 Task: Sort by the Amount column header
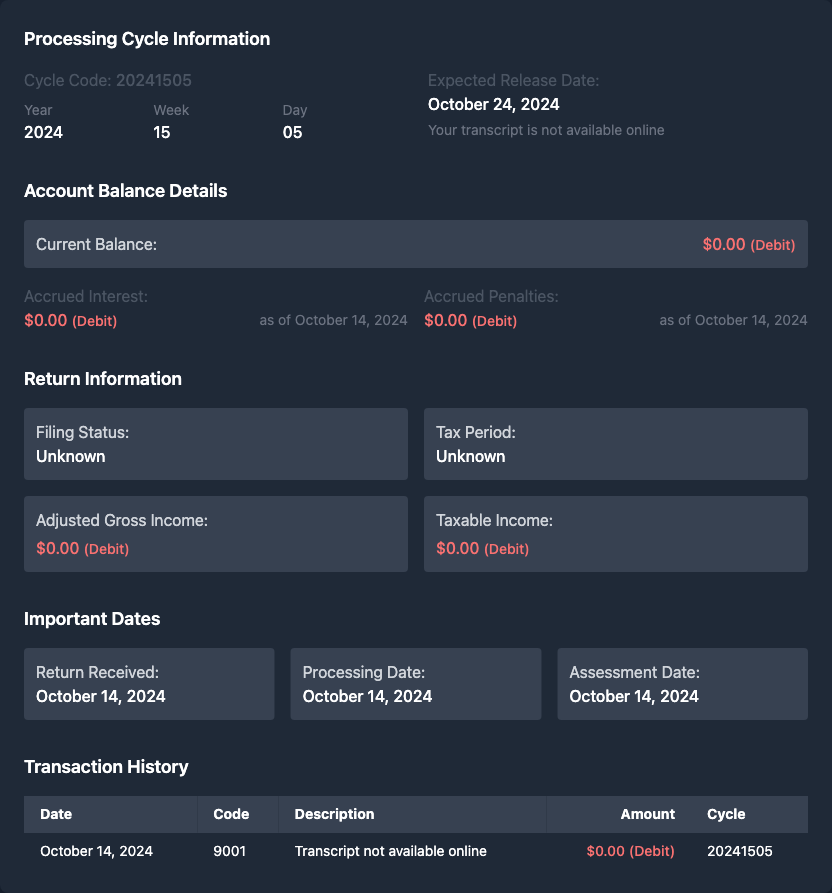point(647,814)
